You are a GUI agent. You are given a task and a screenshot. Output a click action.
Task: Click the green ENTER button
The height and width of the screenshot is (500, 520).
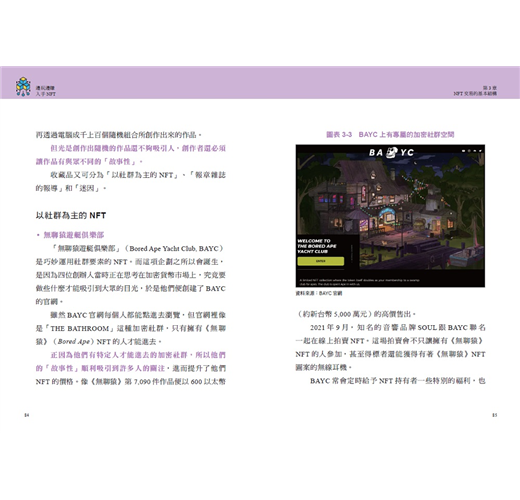pos(320,261)
